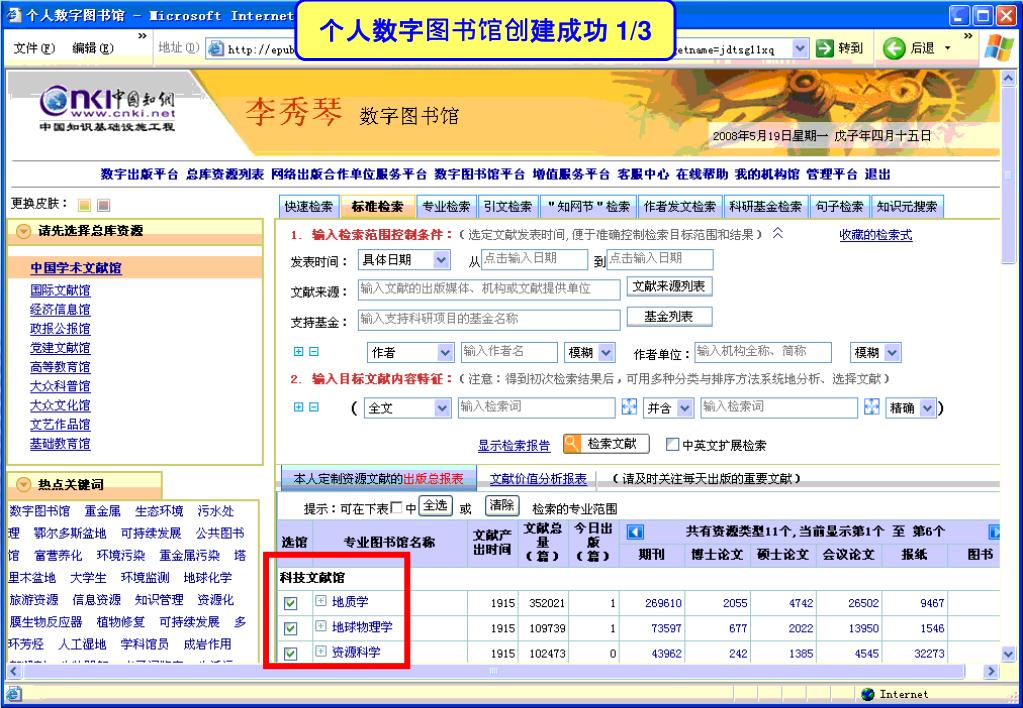Click the Go arrow button beside address bar

(825, 48)
